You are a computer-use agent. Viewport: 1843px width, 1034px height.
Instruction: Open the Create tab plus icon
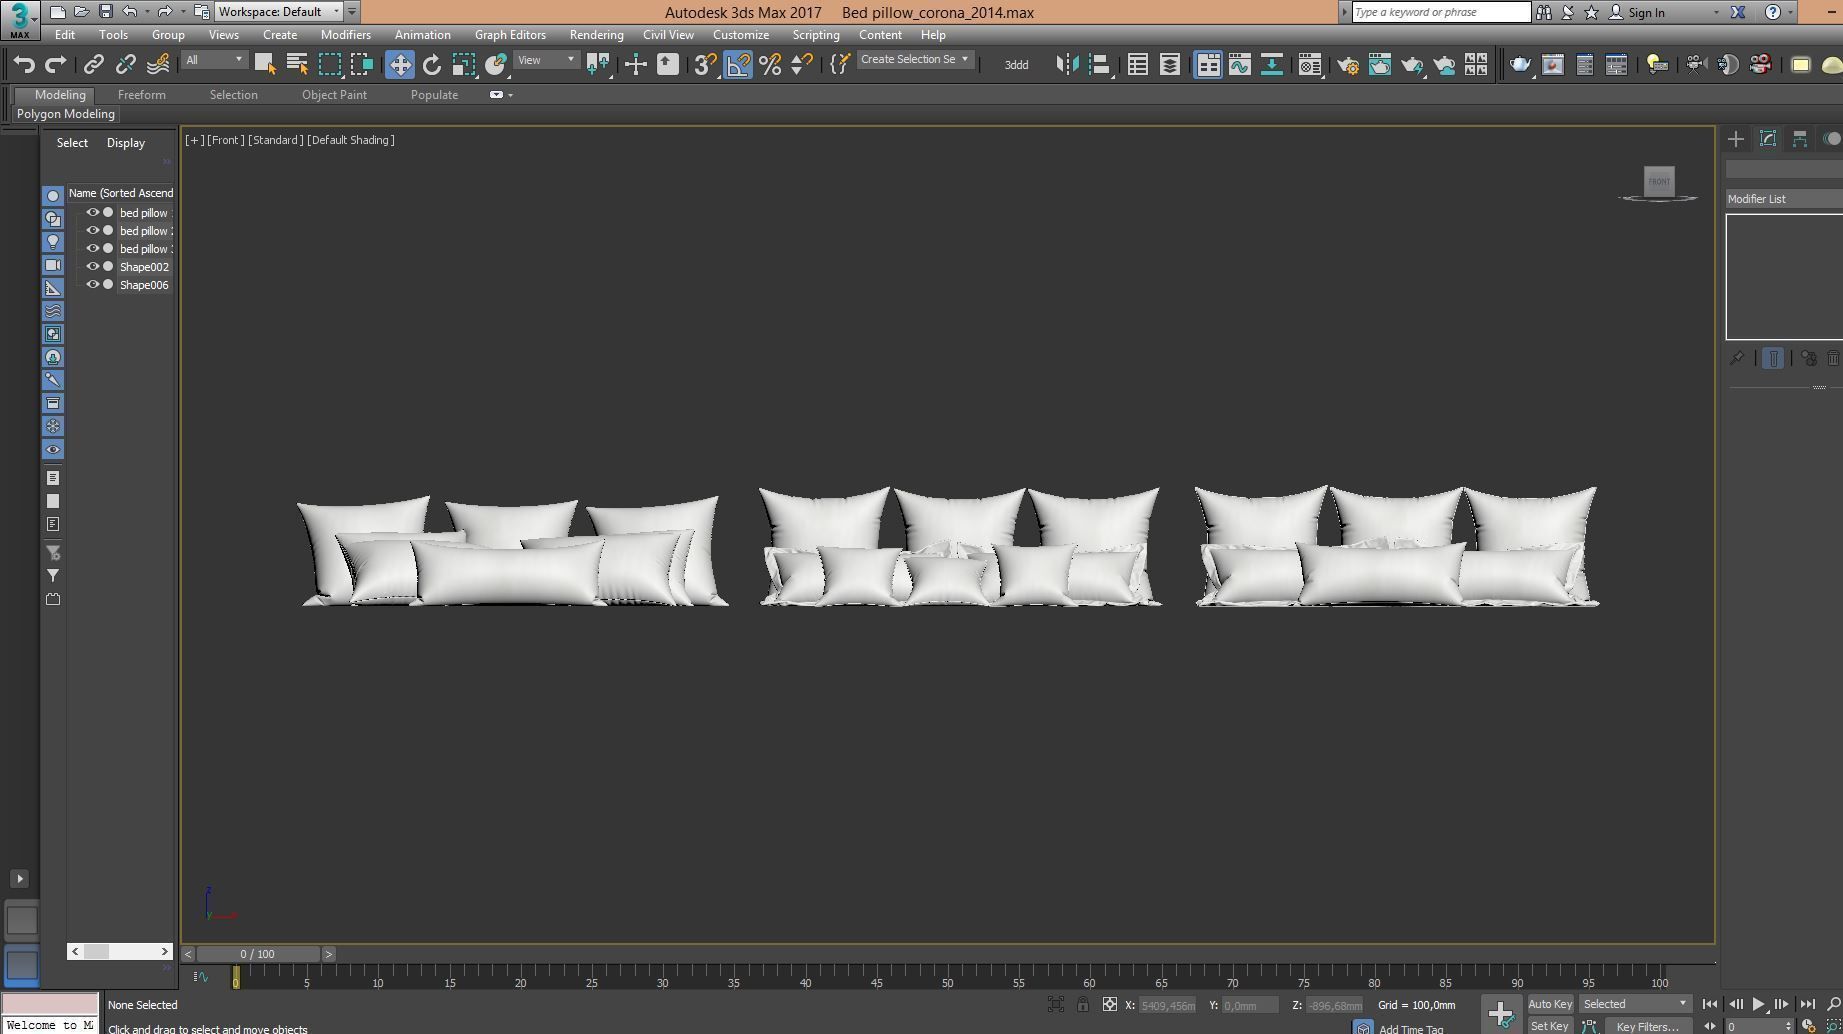pos(1736,139)
